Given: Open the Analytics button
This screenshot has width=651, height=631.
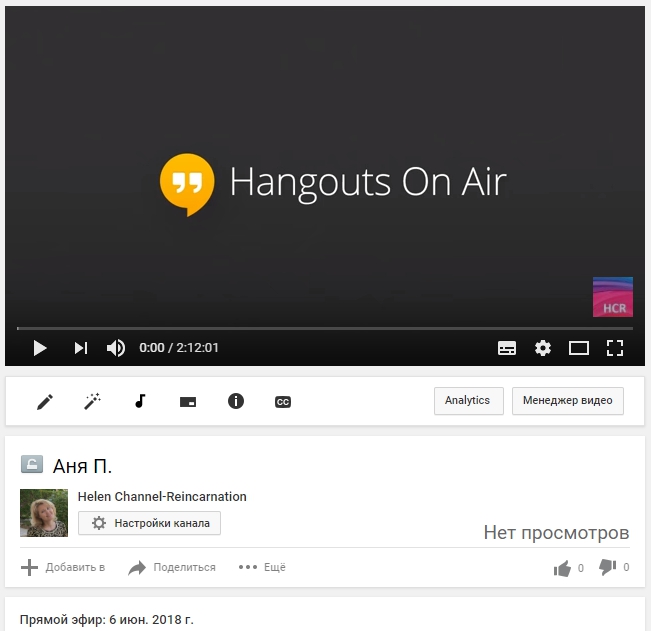Looking at the screenshot, I should [x=467, y=401].
